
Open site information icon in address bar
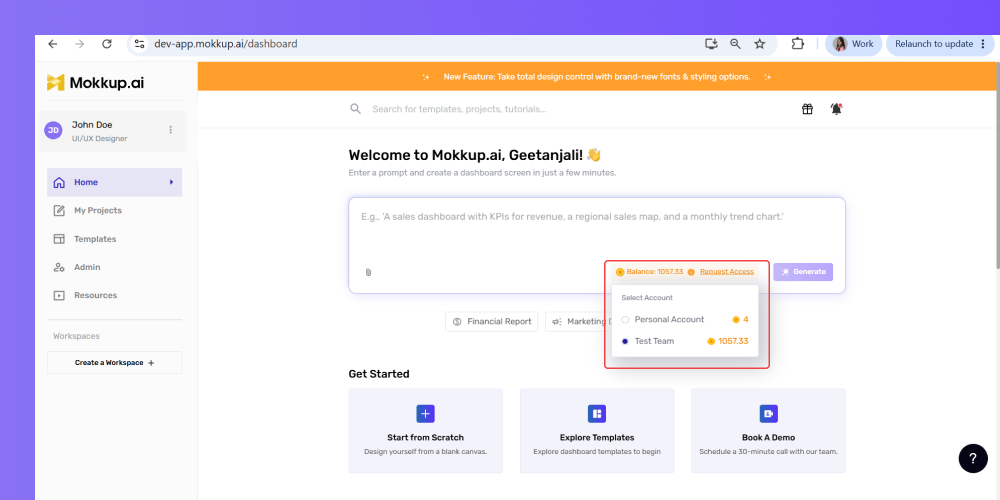click(x=140, y=44)
